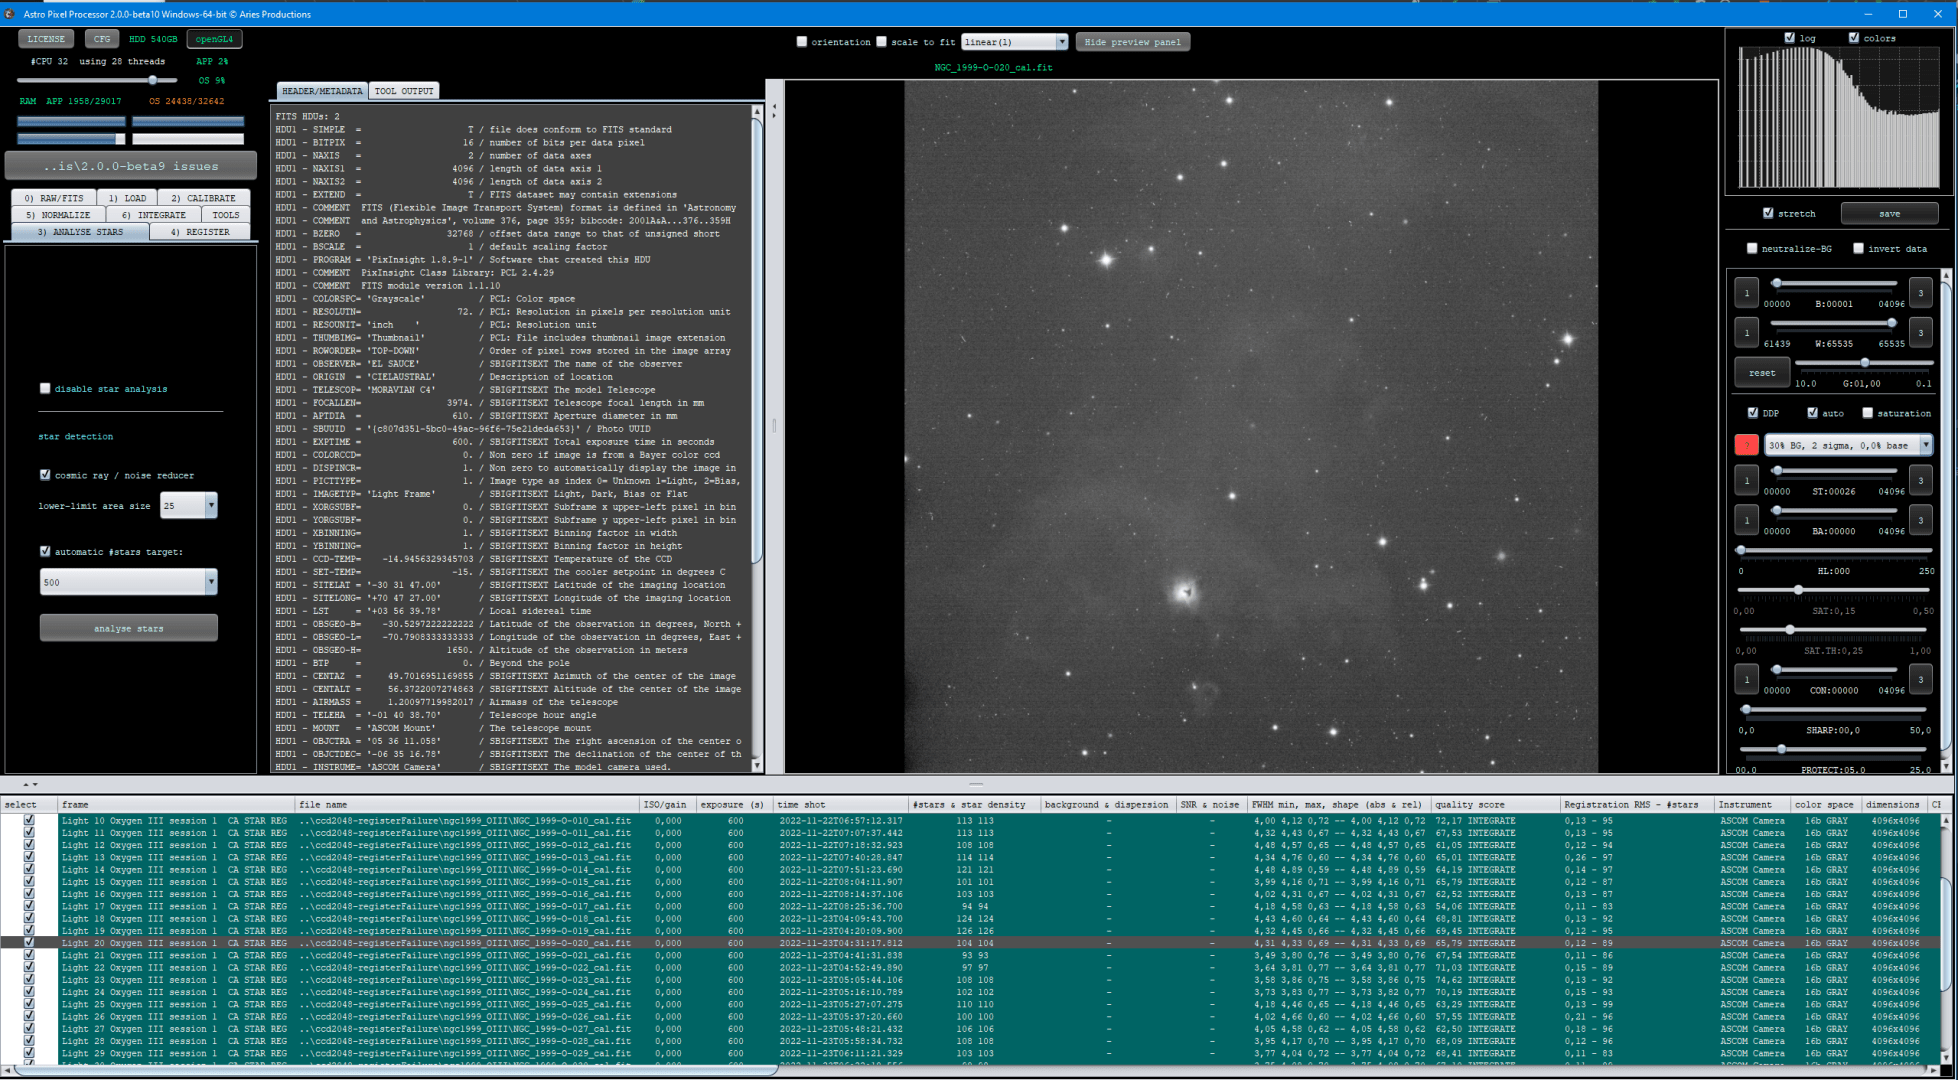Click the '3' button next to ST slider
The width and height of the screenshot is (1958, 1080).
point(1919,480)
